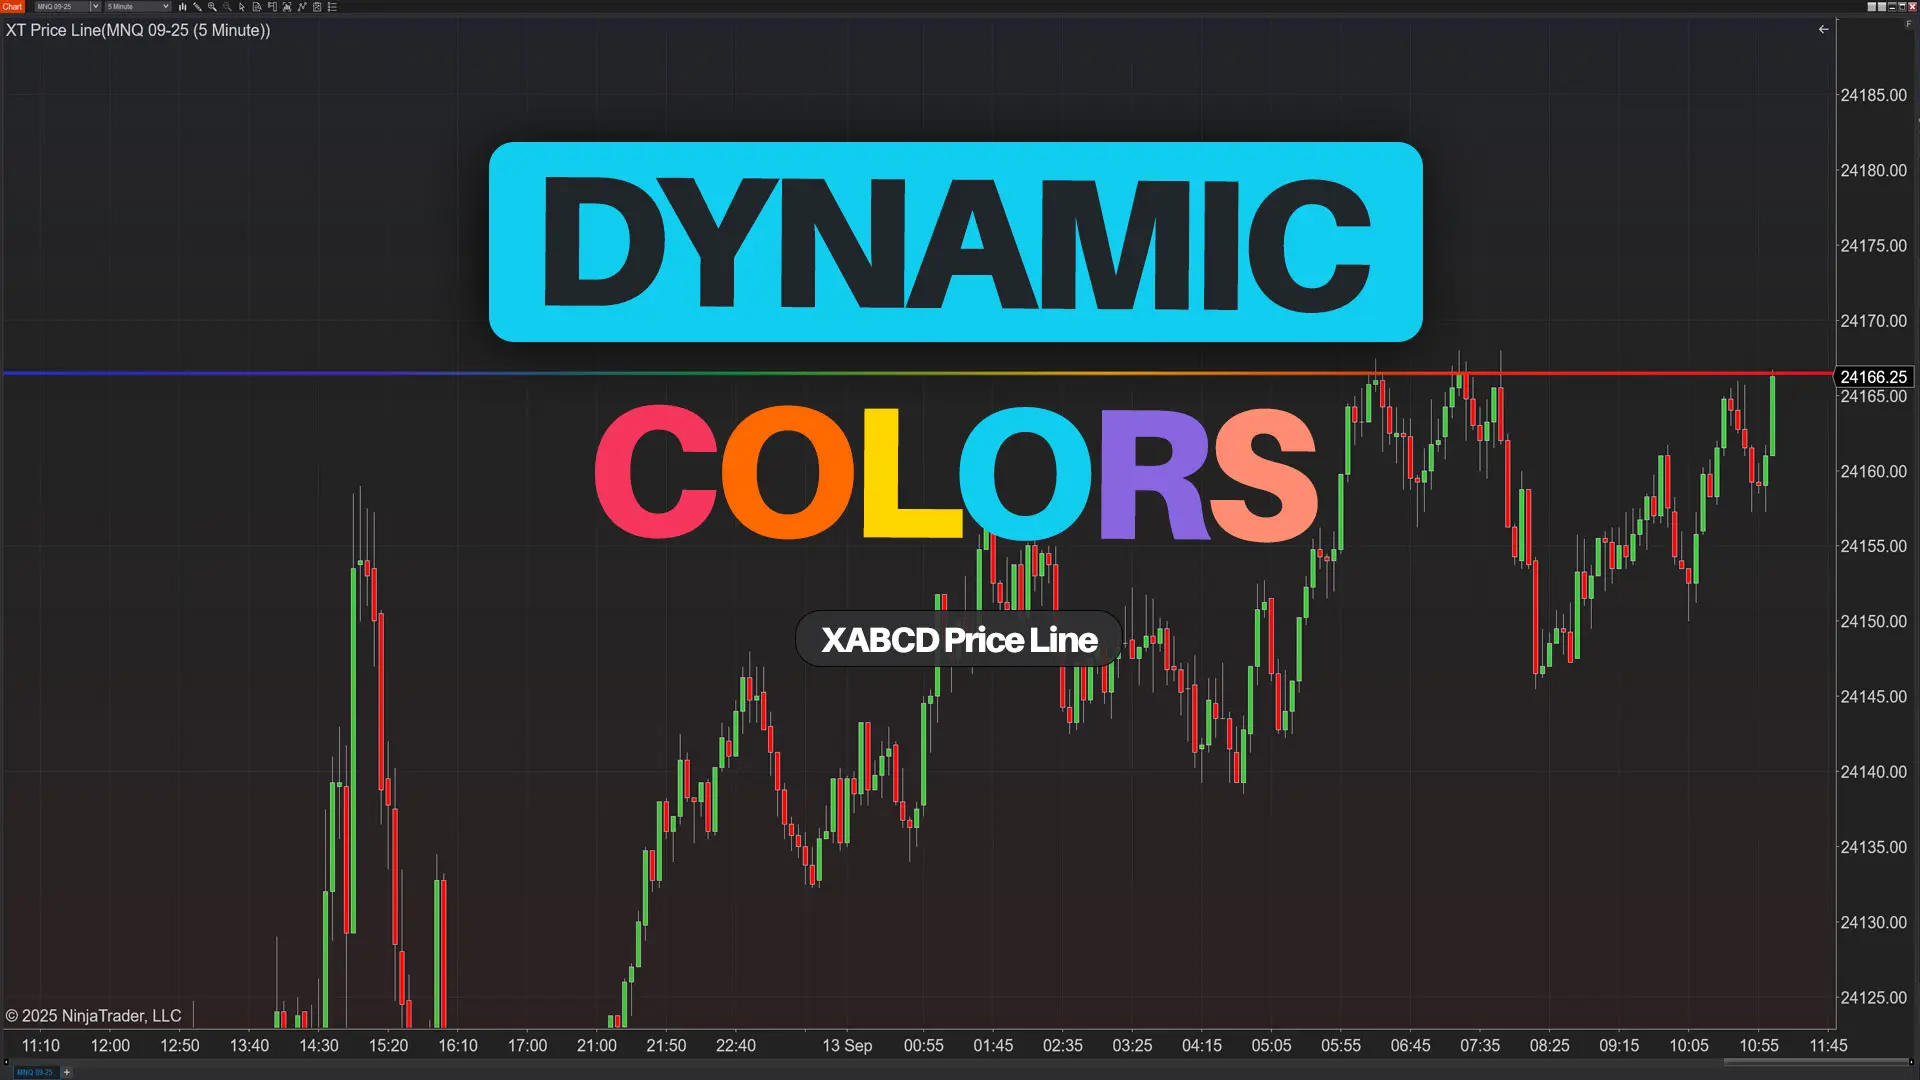Click the chart snapshot icon

coord(288,7)
